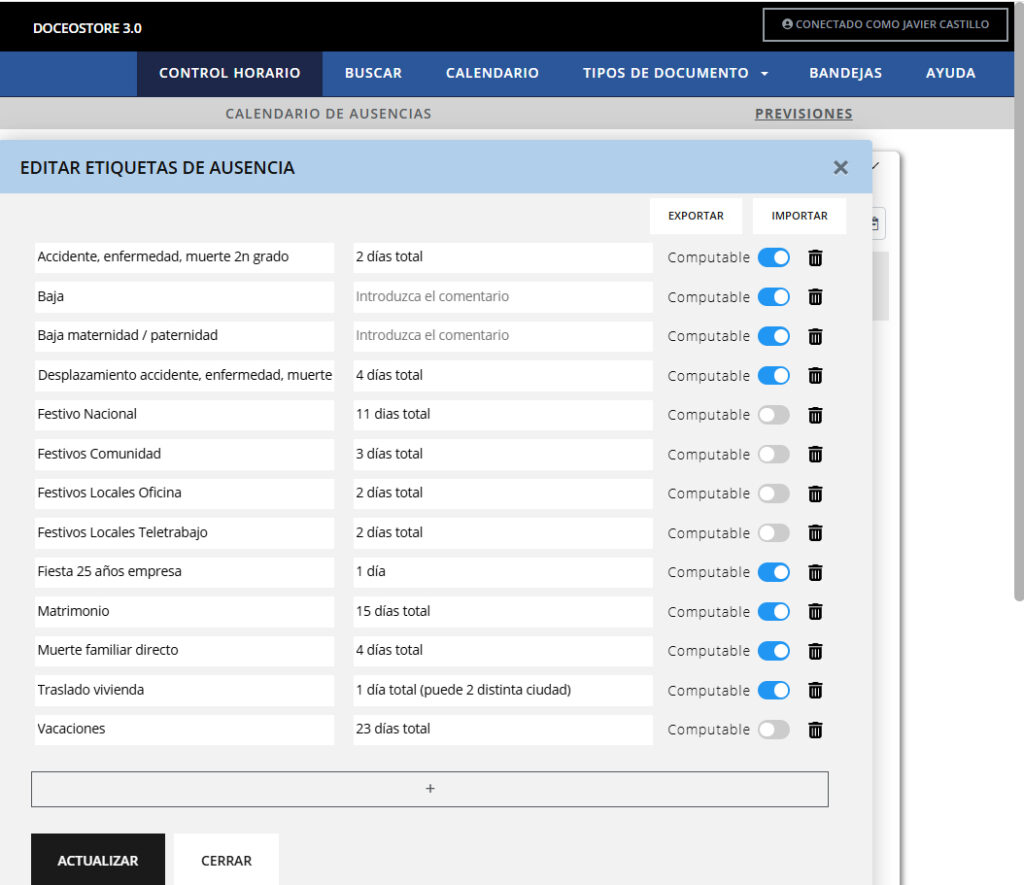Trash the Festivos Locales Oficina label

point(815,494)
